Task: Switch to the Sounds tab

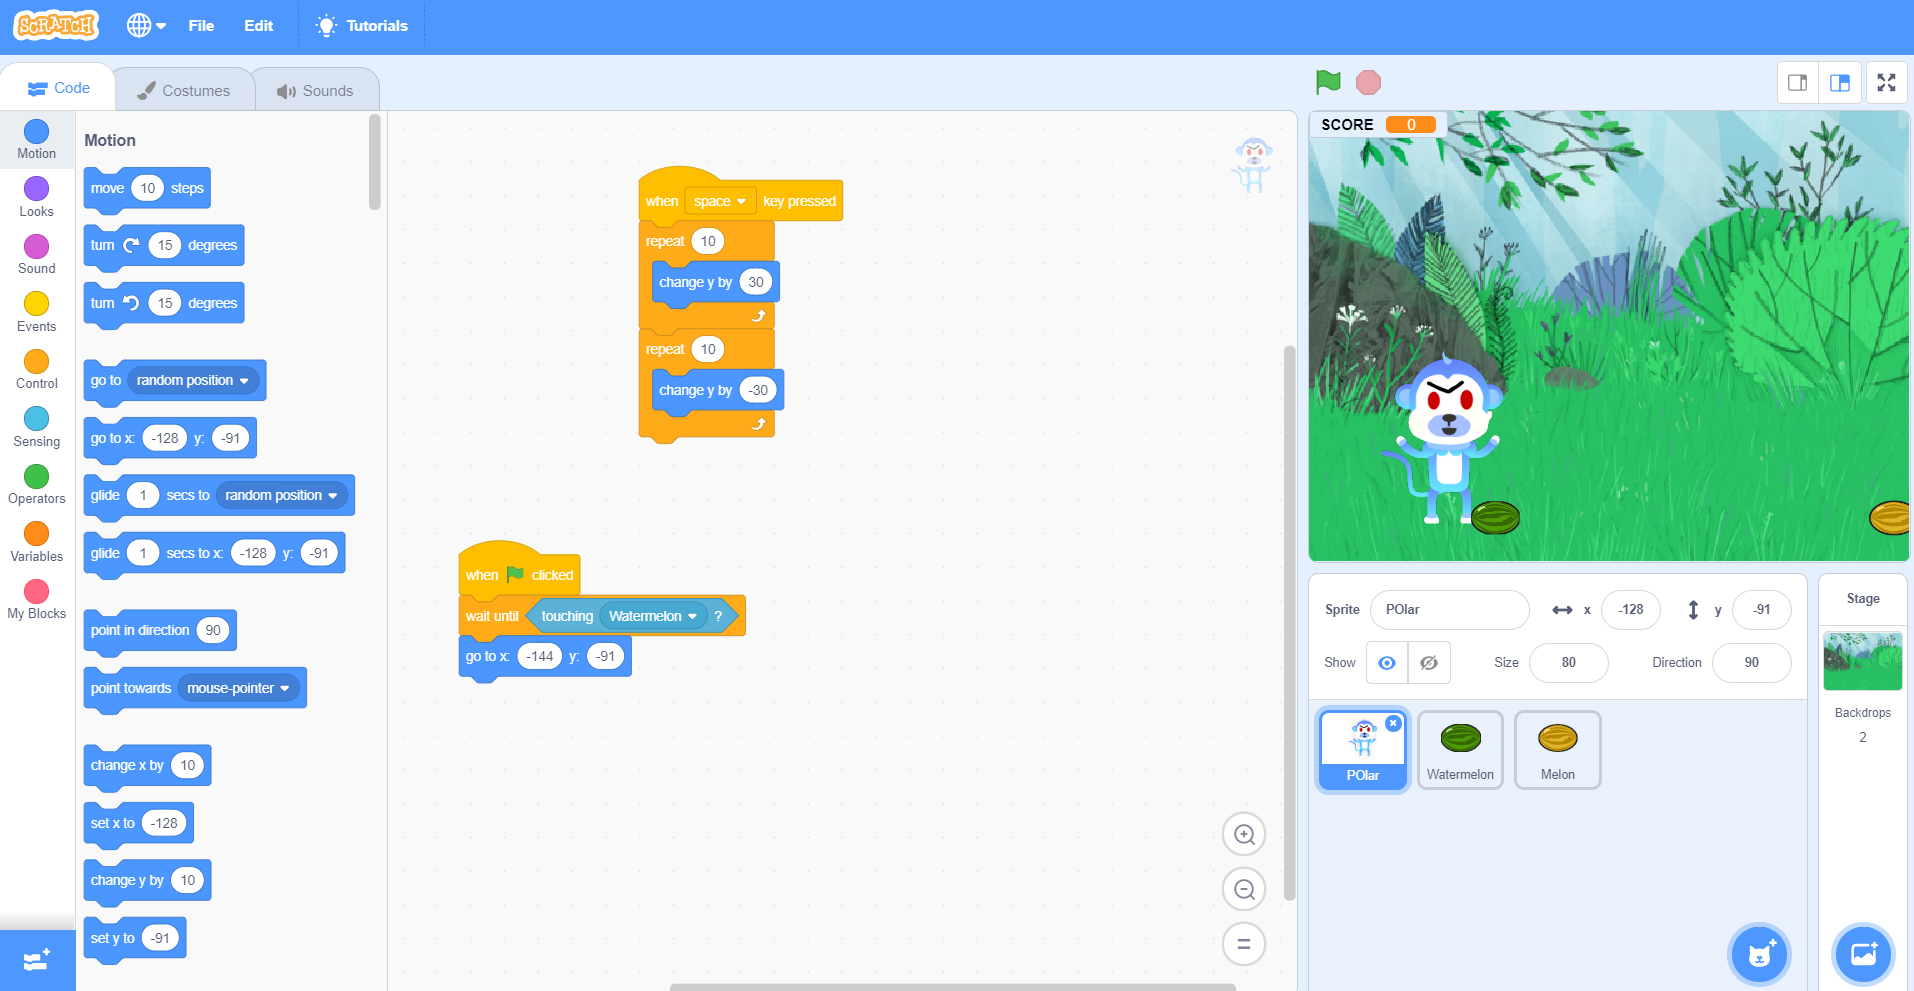Action: pyautogui.click(x=315, y=90)
